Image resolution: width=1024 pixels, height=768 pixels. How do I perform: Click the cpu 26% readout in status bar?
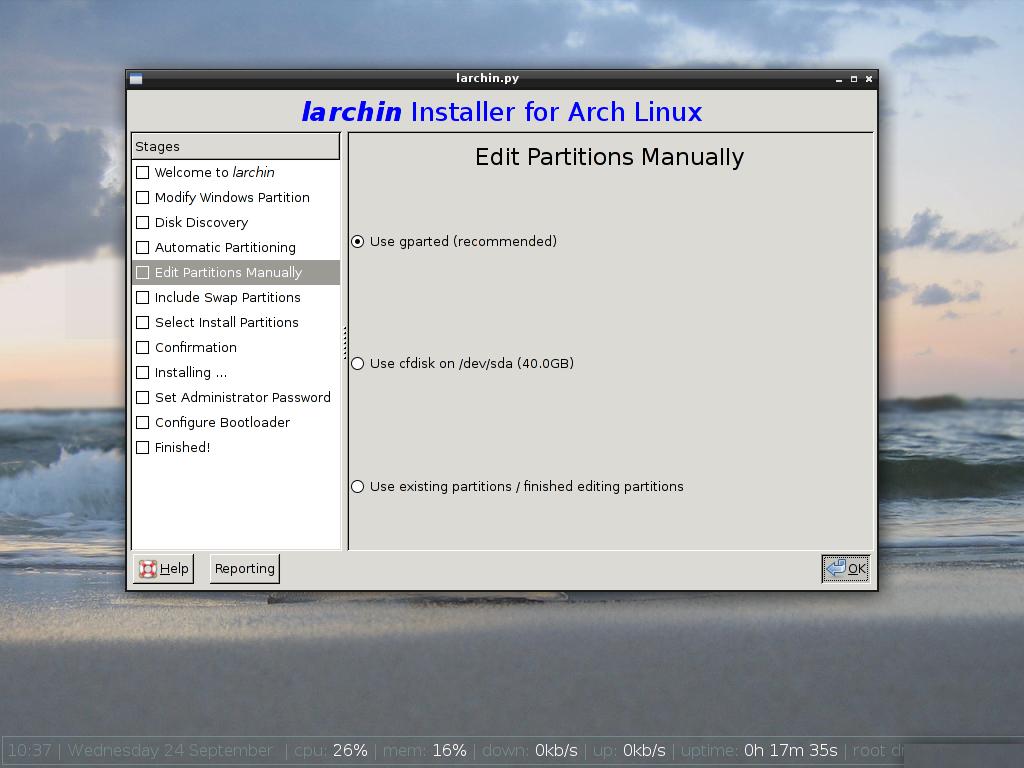(x=330, y=751)
